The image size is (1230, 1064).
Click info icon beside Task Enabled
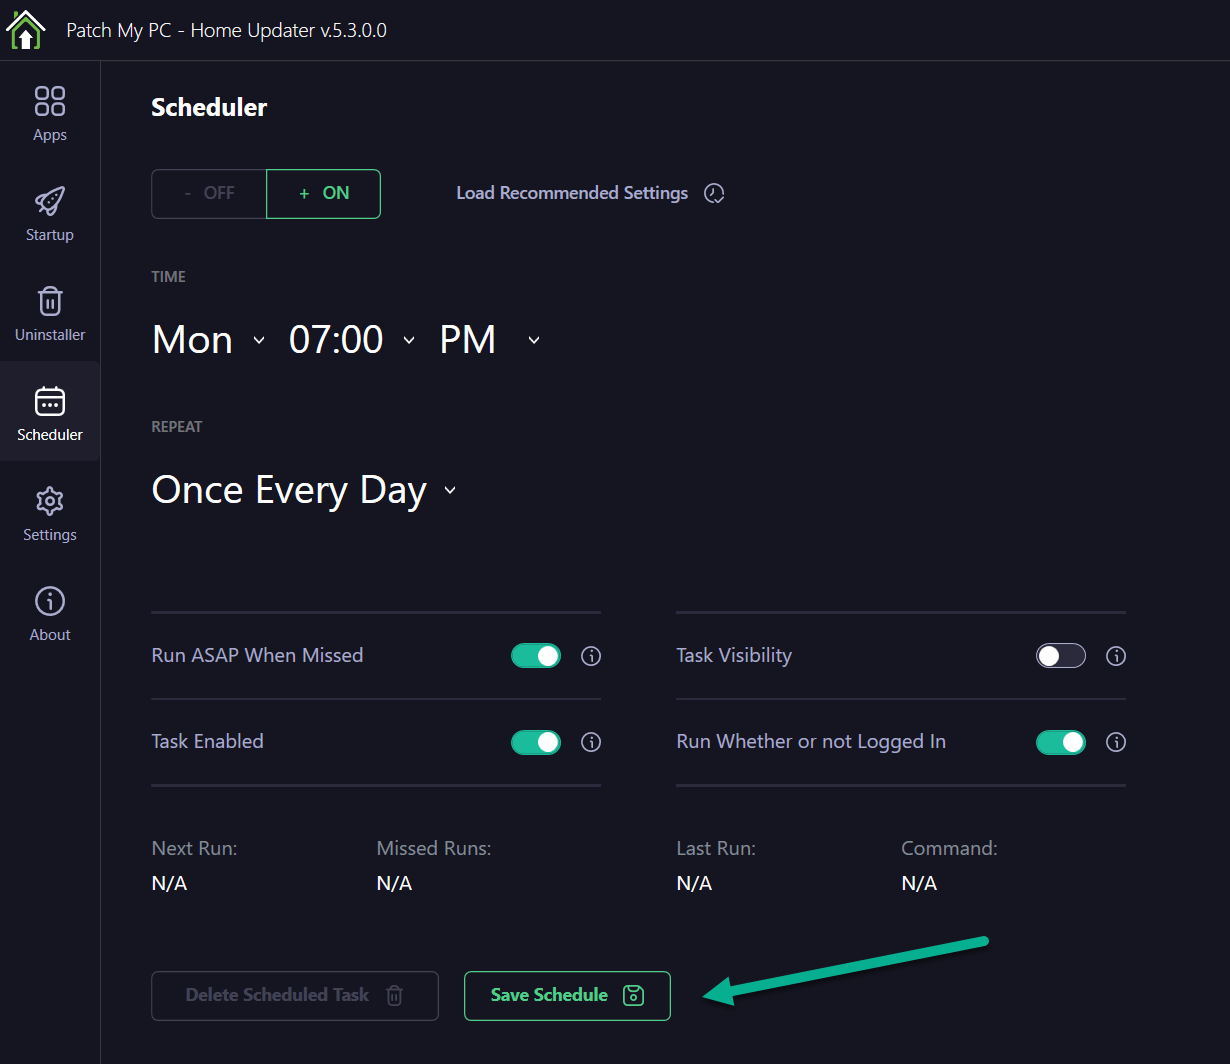(x=591, y=742)
